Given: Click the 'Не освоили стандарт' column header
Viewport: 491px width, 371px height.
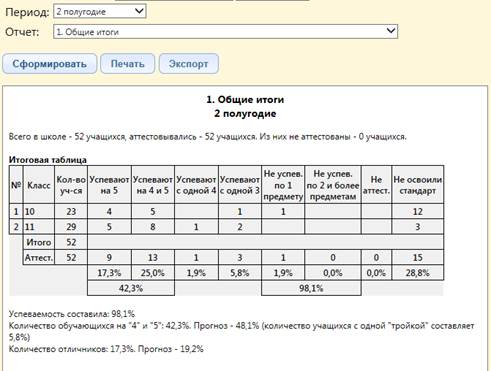Looking at the screenshot, I should tap(418, 185).
